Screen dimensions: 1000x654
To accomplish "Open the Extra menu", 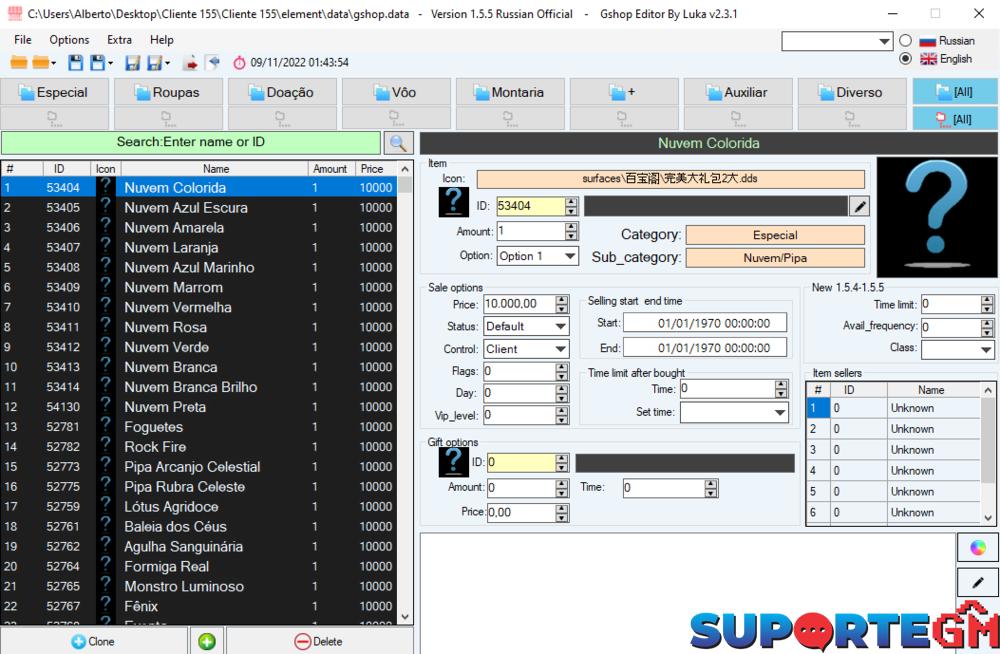I will pos(119,40).
